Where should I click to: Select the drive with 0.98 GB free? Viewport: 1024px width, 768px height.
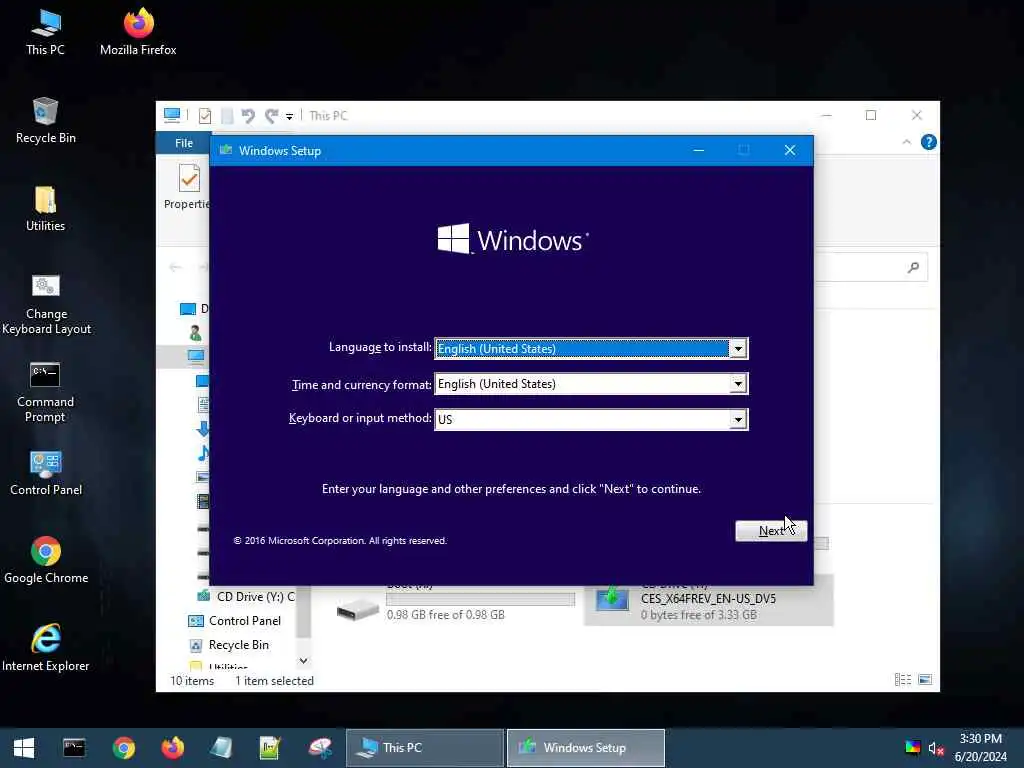[x=455, y=601]
